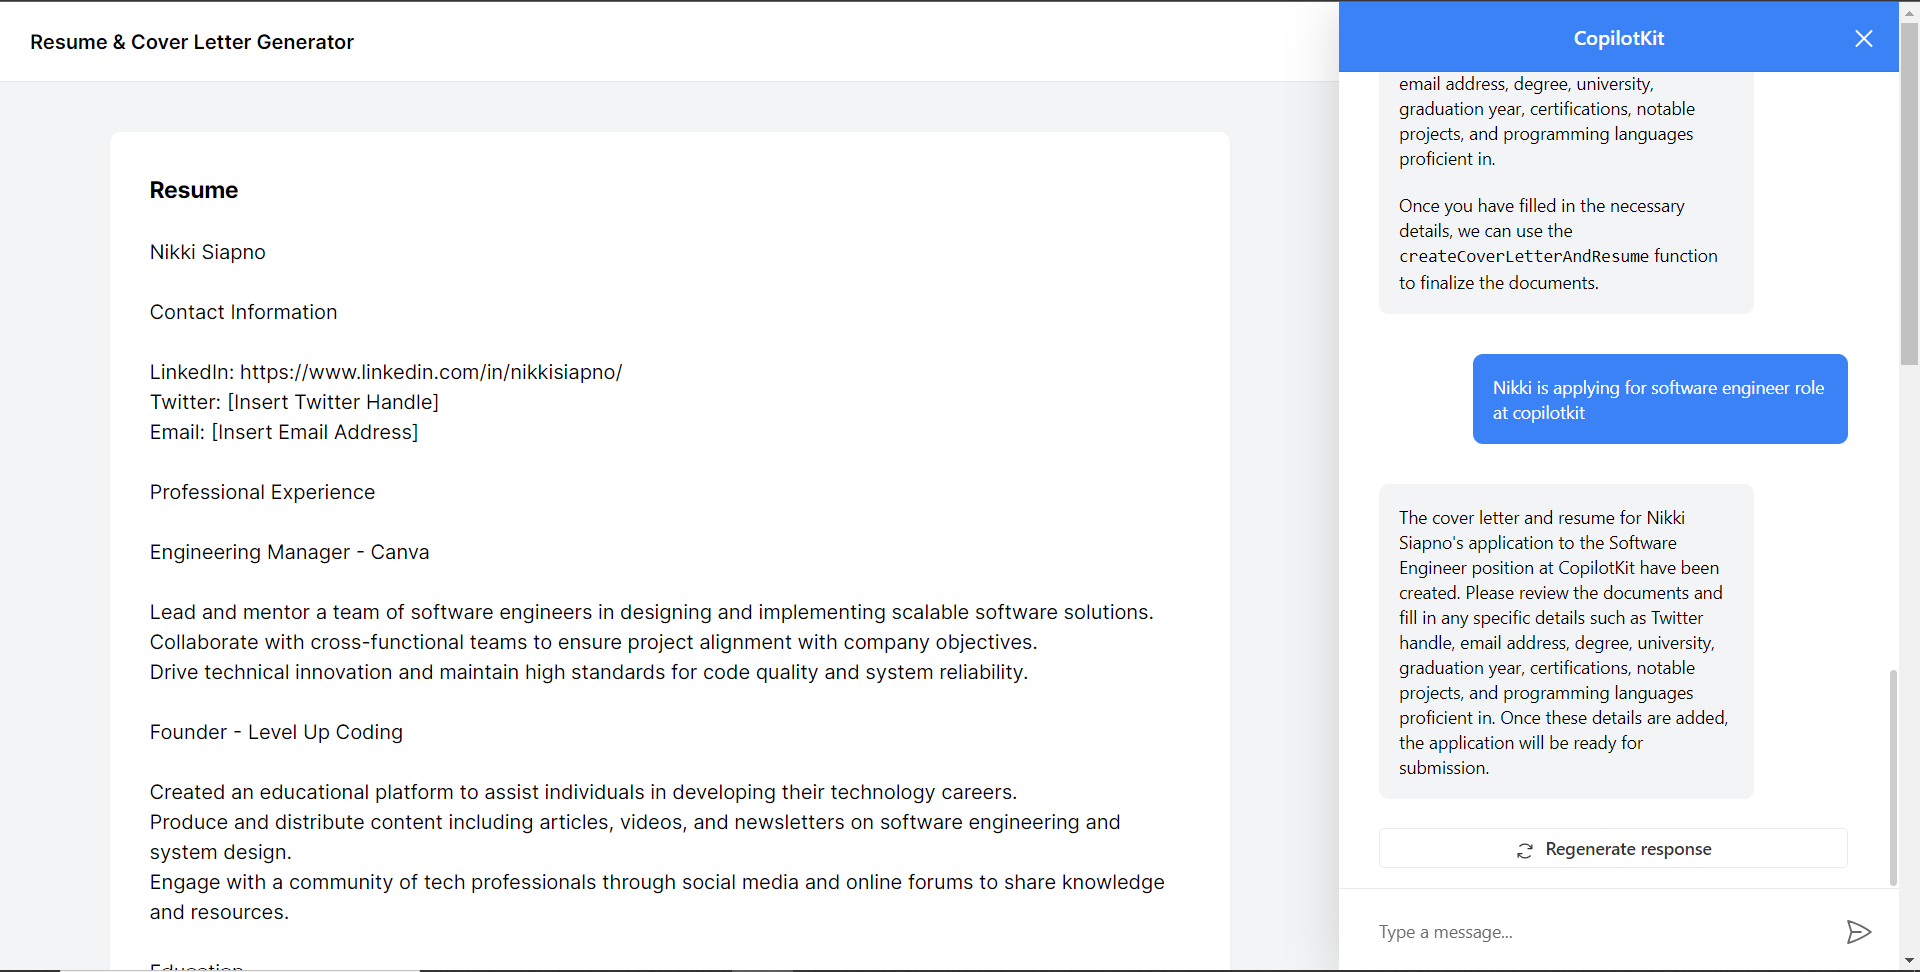This screenshot has width=1920, height=972.
Task: Click the Produce and distribute content paragraph
Action: coord(635,837)
